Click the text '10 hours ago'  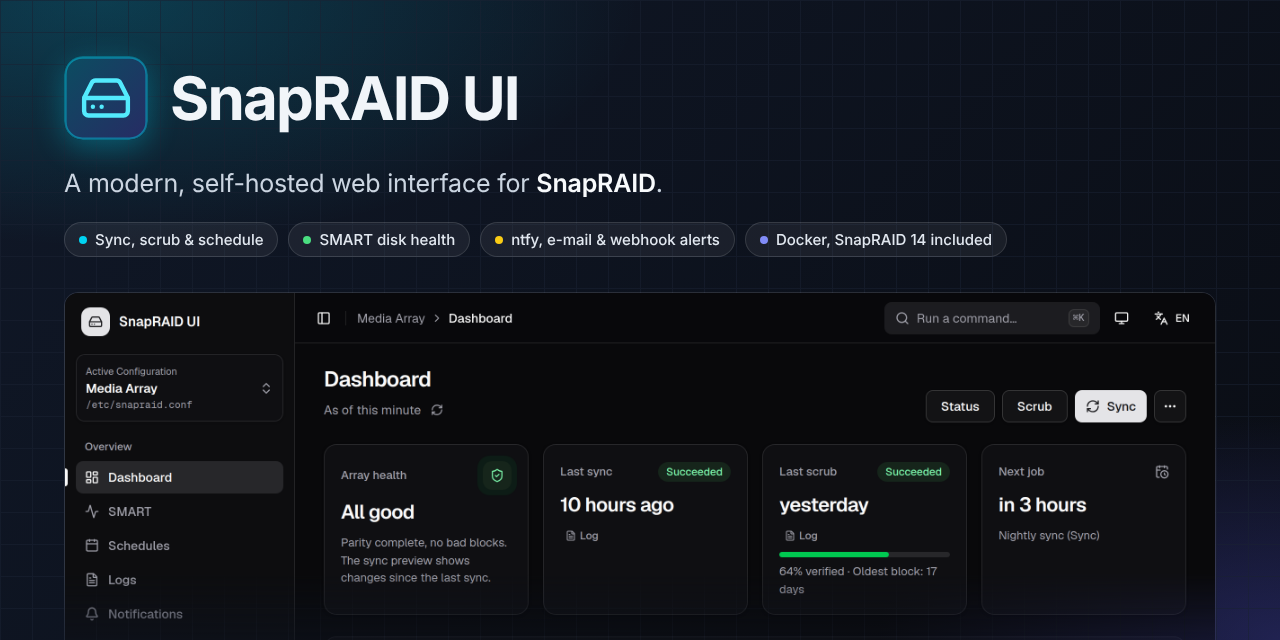point(617,505)
